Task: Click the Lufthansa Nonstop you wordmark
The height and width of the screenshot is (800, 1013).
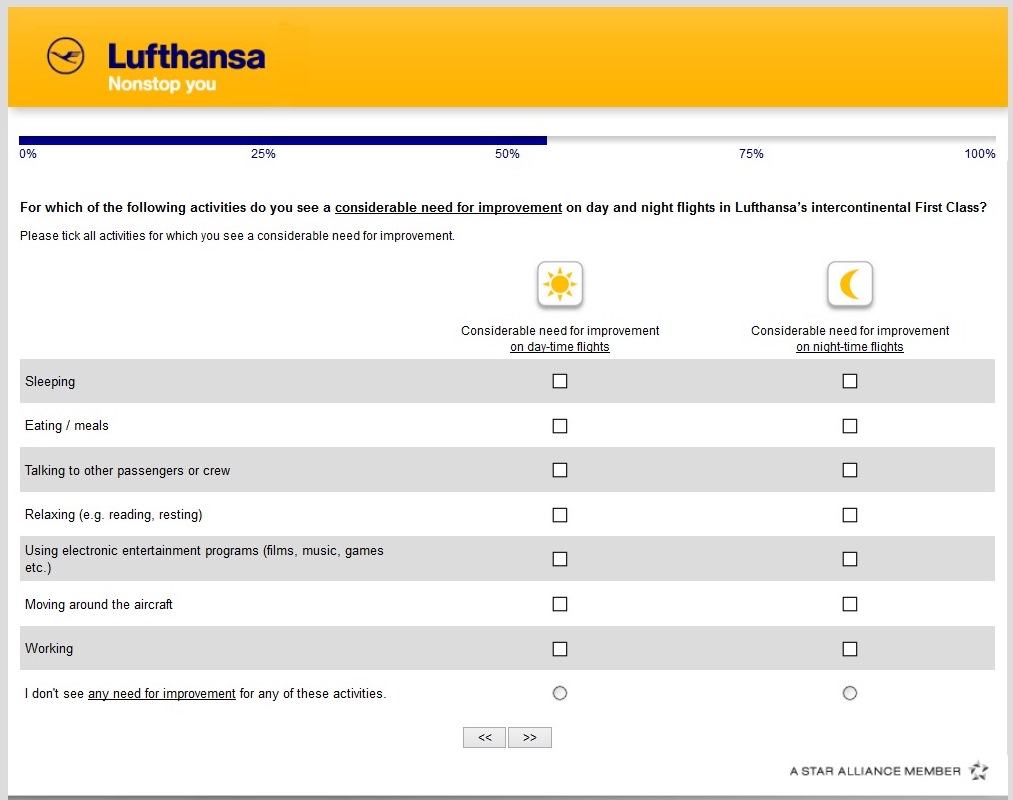Action: 186,67
